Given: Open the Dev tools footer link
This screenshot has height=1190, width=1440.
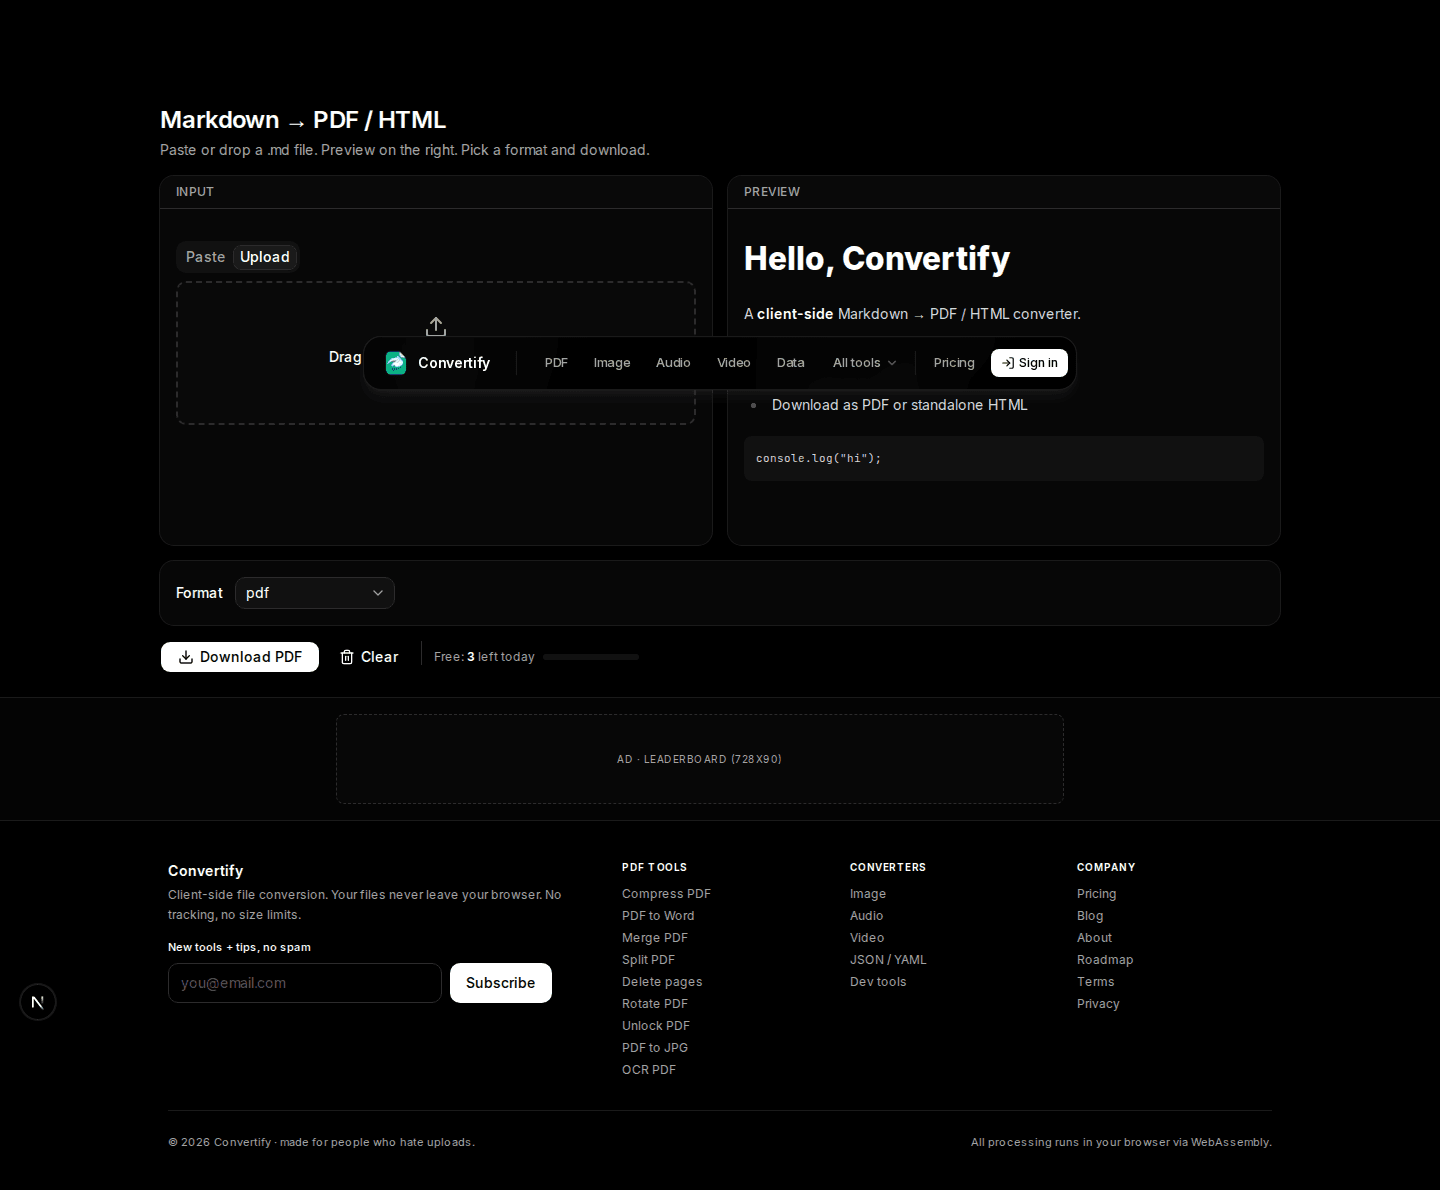Looking at the screenshot, I should (878, 982).
